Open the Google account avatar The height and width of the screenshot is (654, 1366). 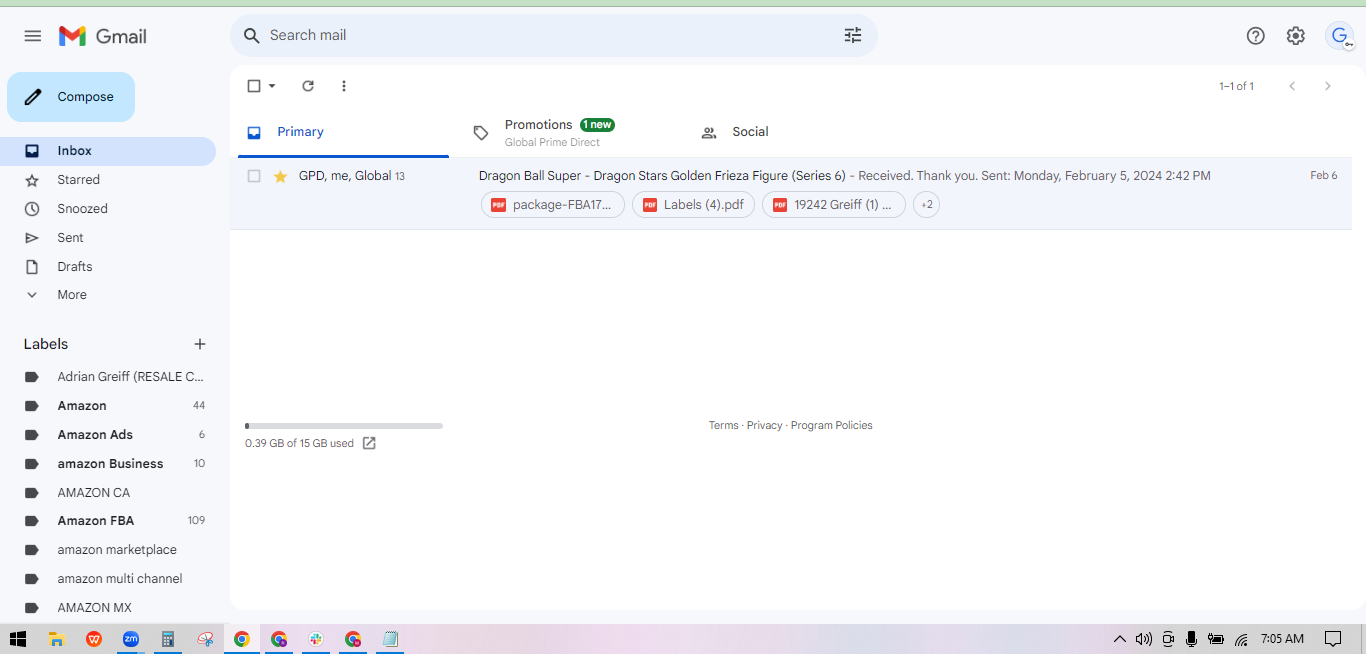[1339, 36]
